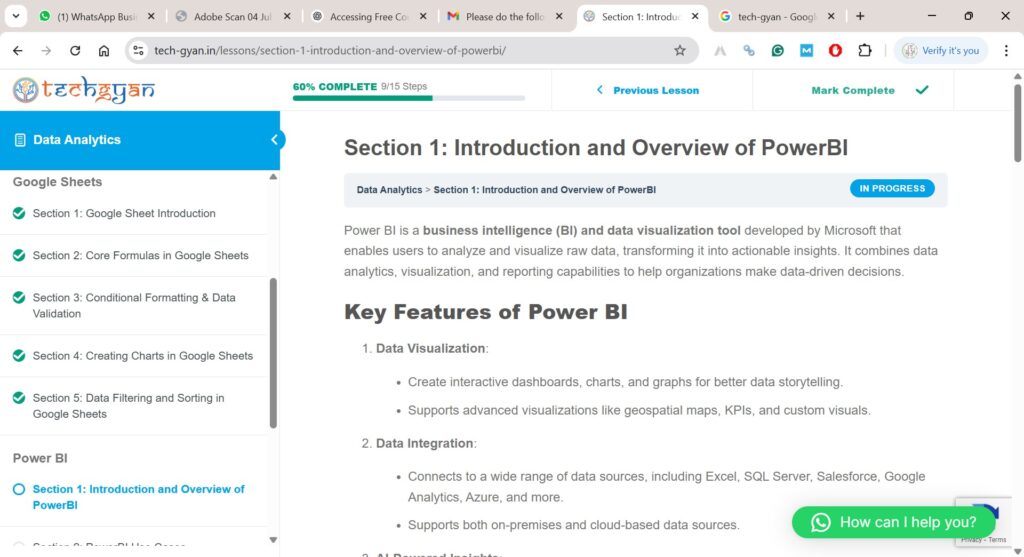The height and width of the screenshot is (557, 1024).
Task: Click the grey A-shaped extension icon
Action: coord(720,50)
